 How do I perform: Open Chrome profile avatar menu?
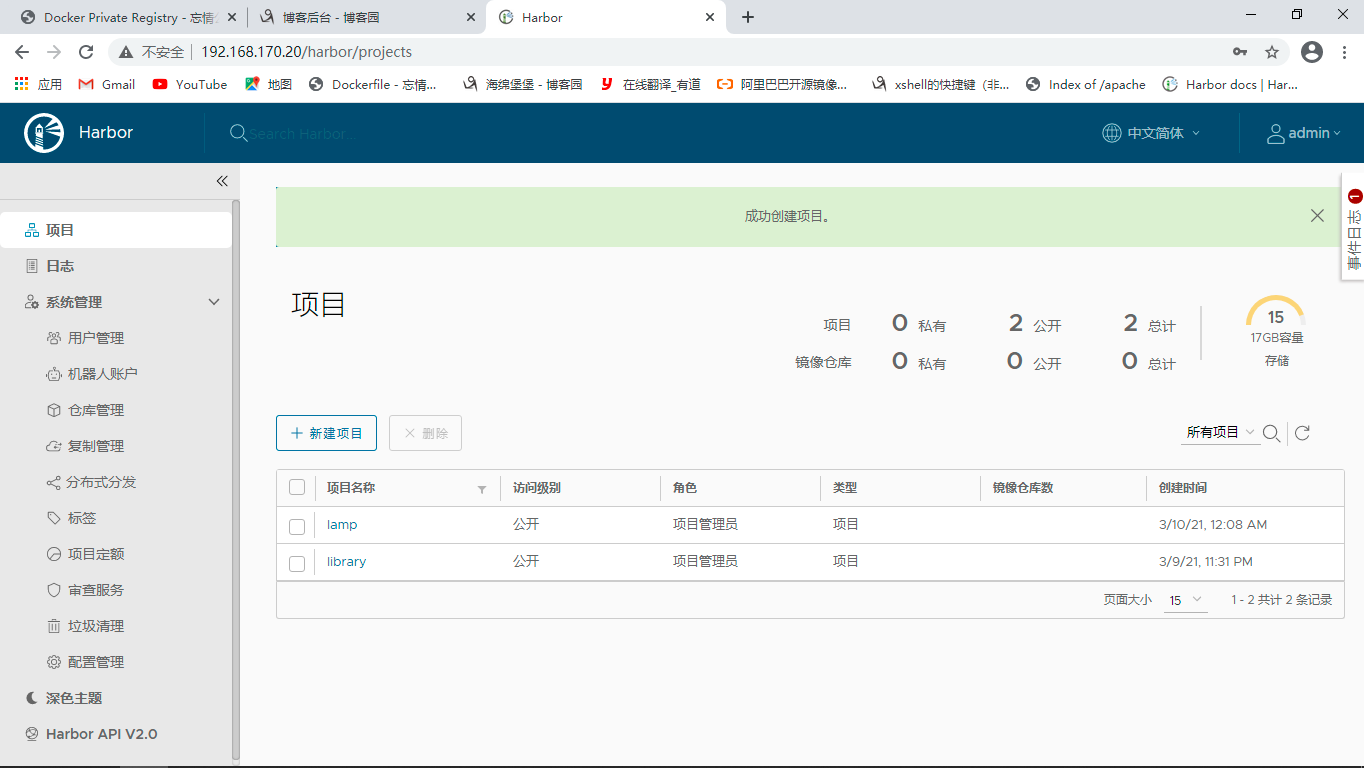[1312, 52]
